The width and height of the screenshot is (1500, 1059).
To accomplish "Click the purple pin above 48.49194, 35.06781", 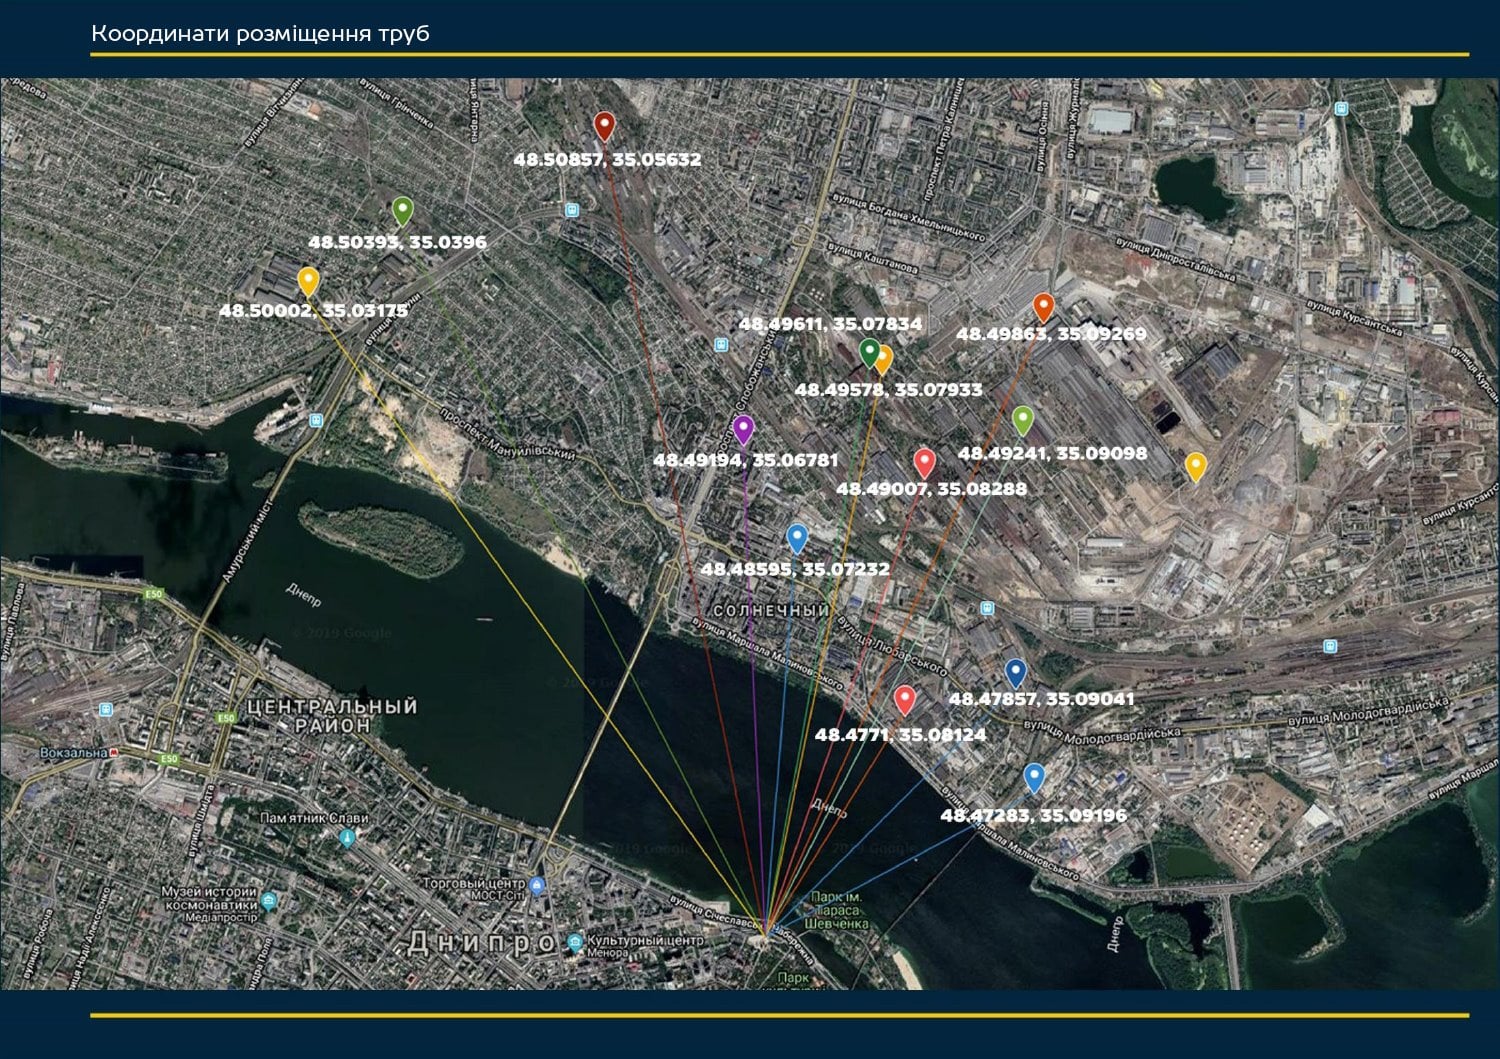I will [743, 429].
